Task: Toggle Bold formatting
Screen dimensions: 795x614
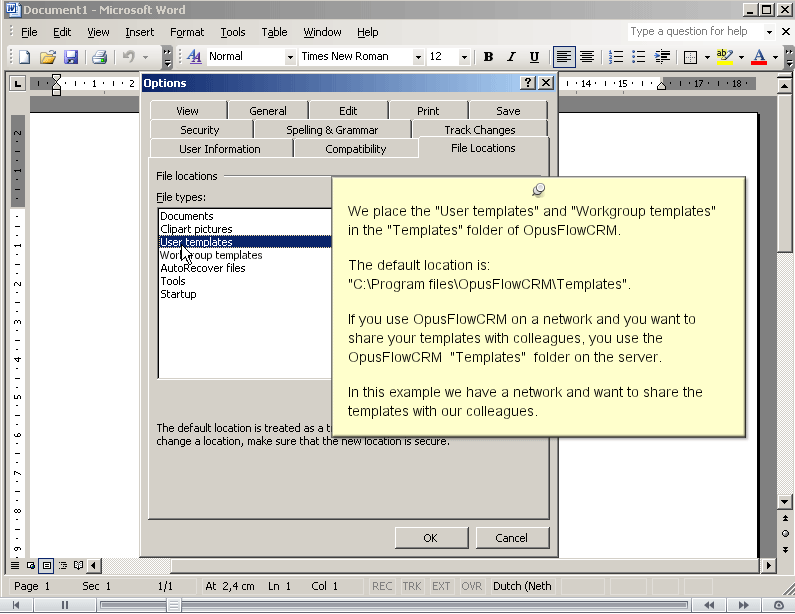Action: coord(488,57)
